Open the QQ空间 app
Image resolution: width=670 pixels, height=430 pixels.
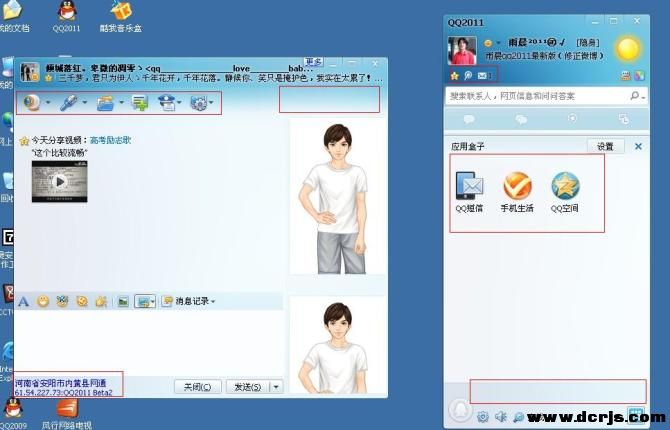coord(564,192)
